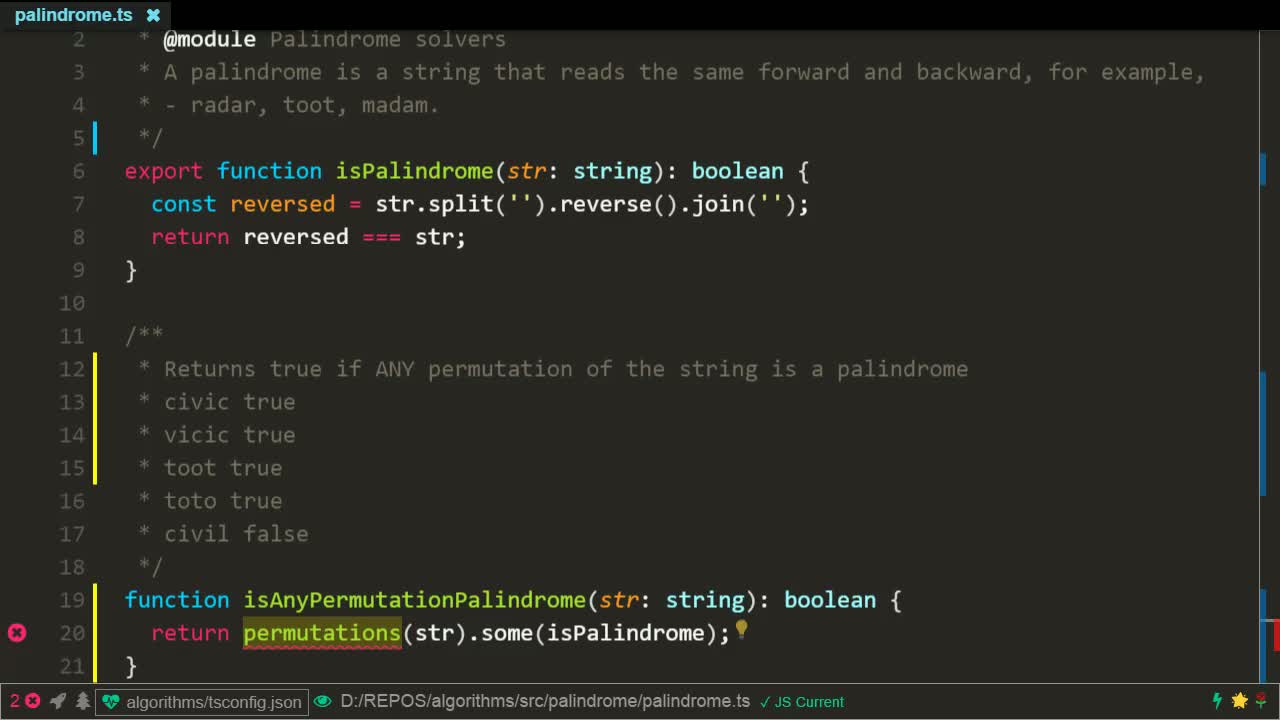Click the error count badge showing 2 problems

25,701
